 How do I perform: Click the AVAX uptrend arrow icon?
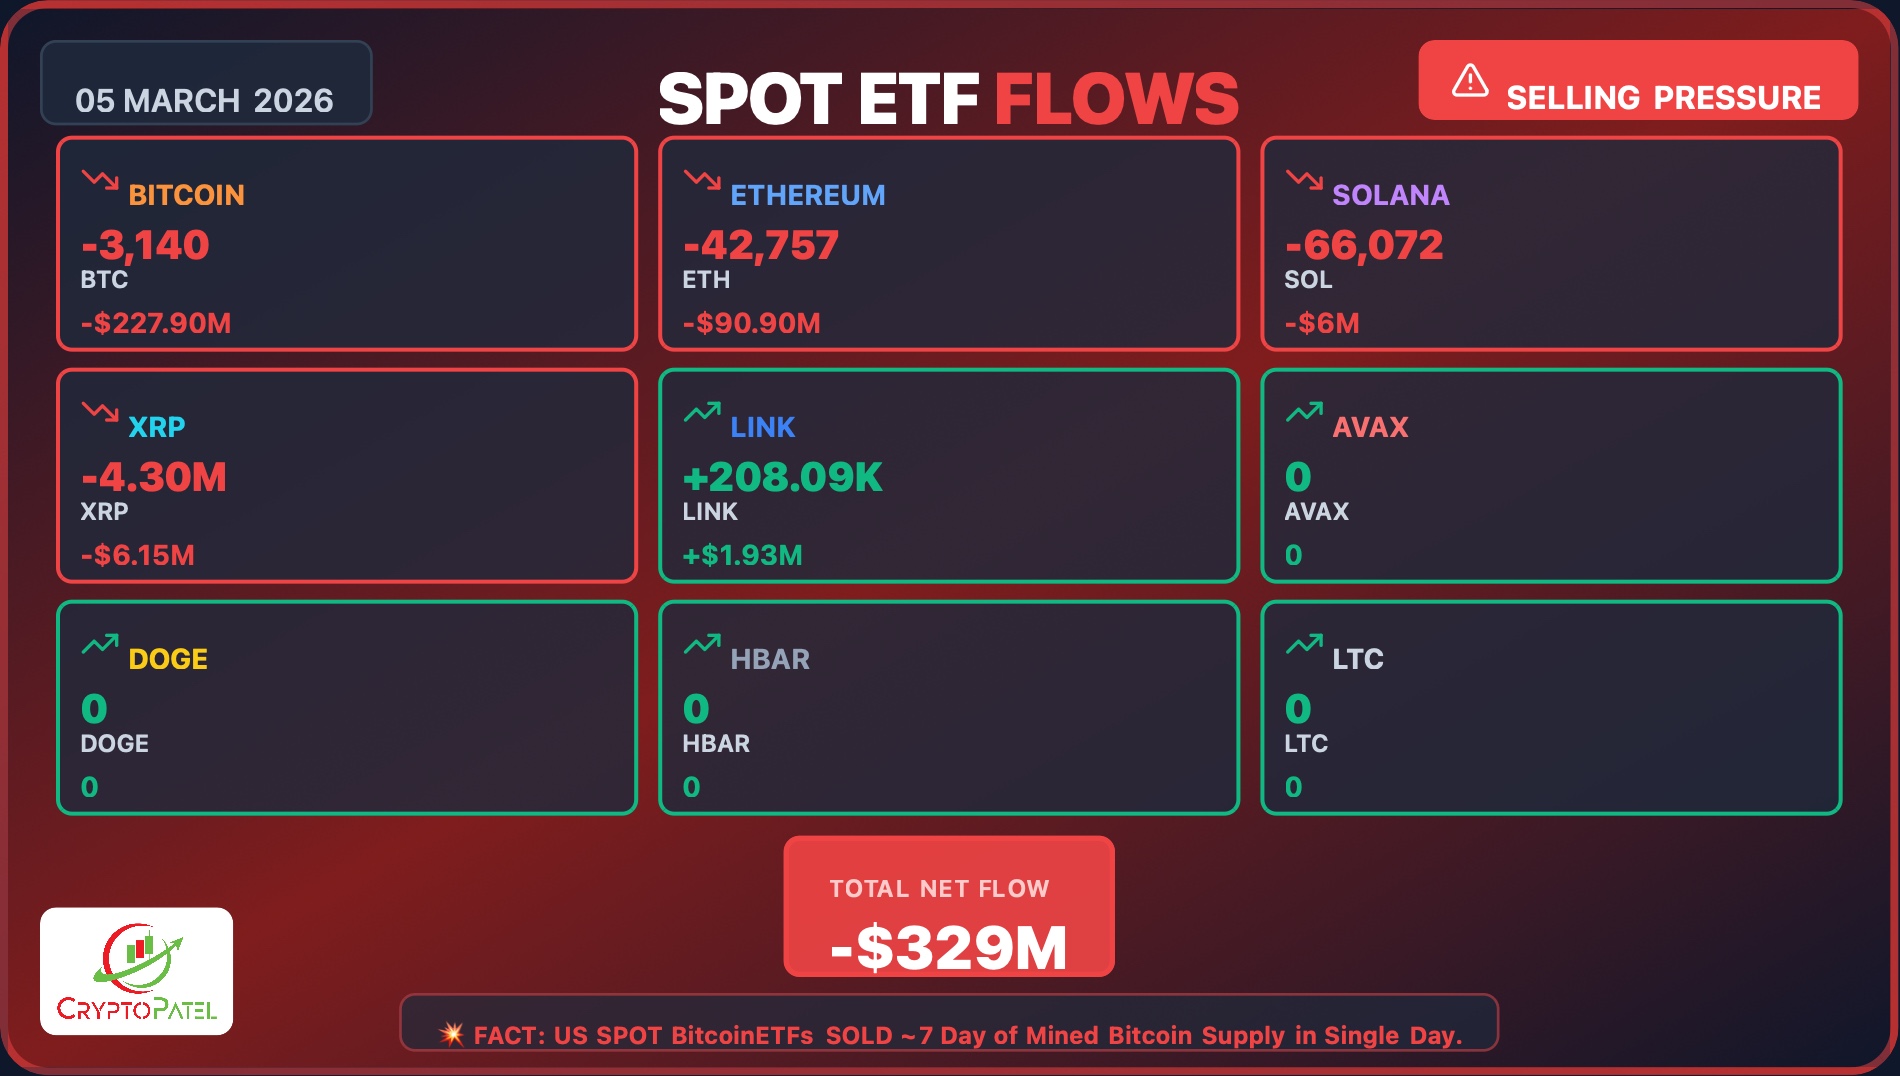point(1304,412)
